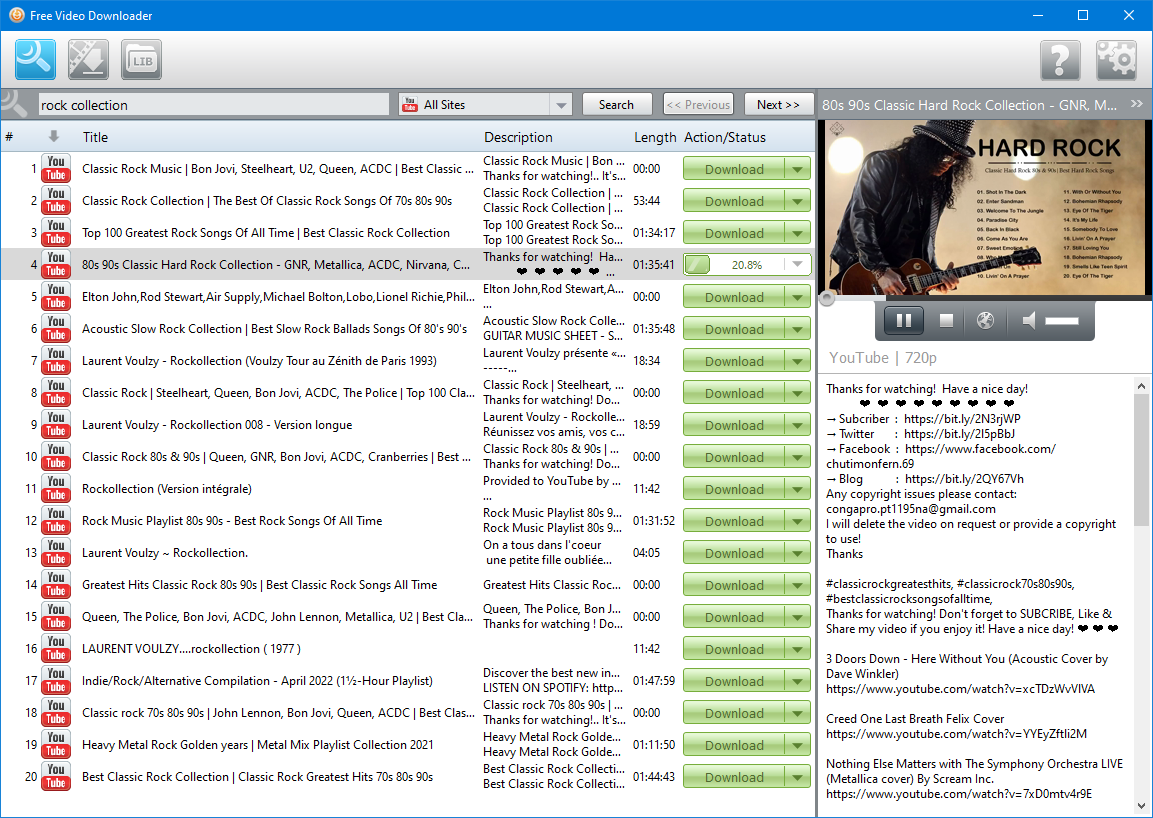Click description scrollbar down arrow

1141,806
